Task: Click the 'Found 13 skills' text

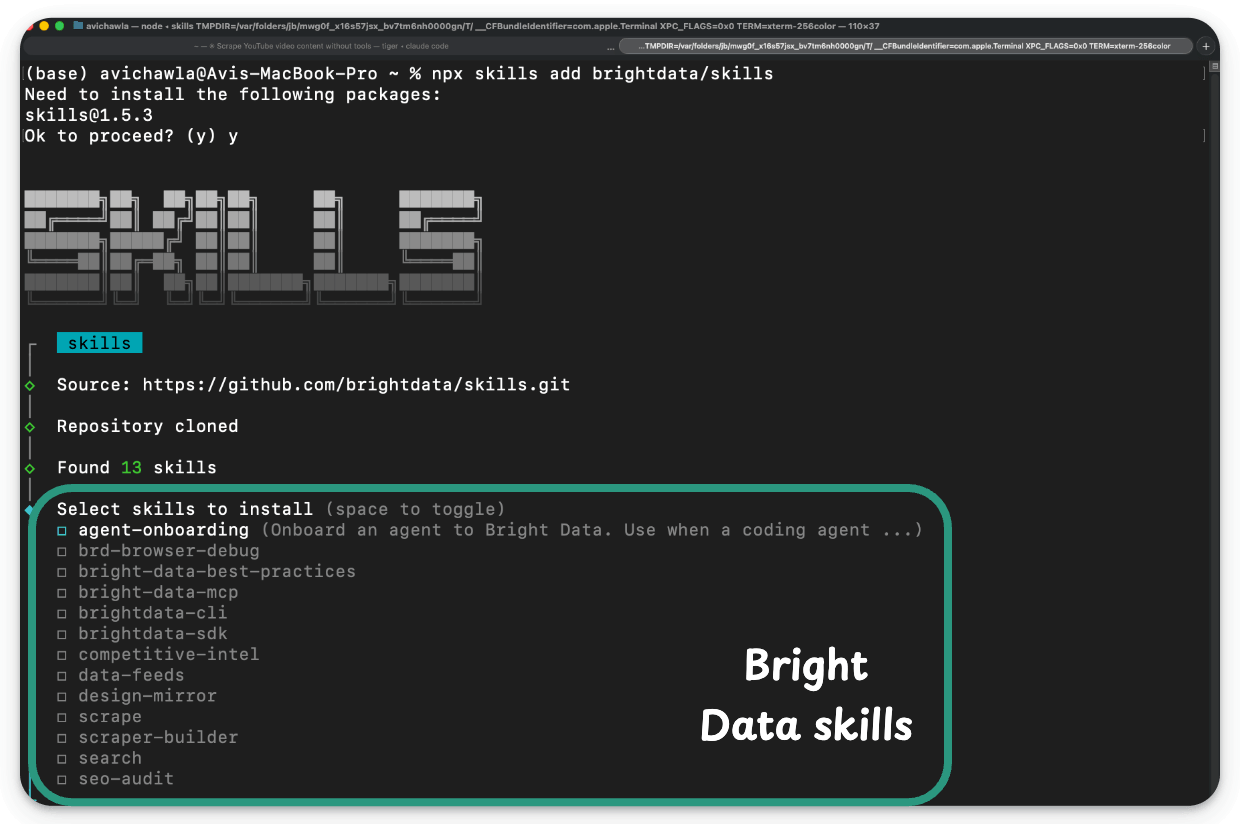Action: coord(137,468)
